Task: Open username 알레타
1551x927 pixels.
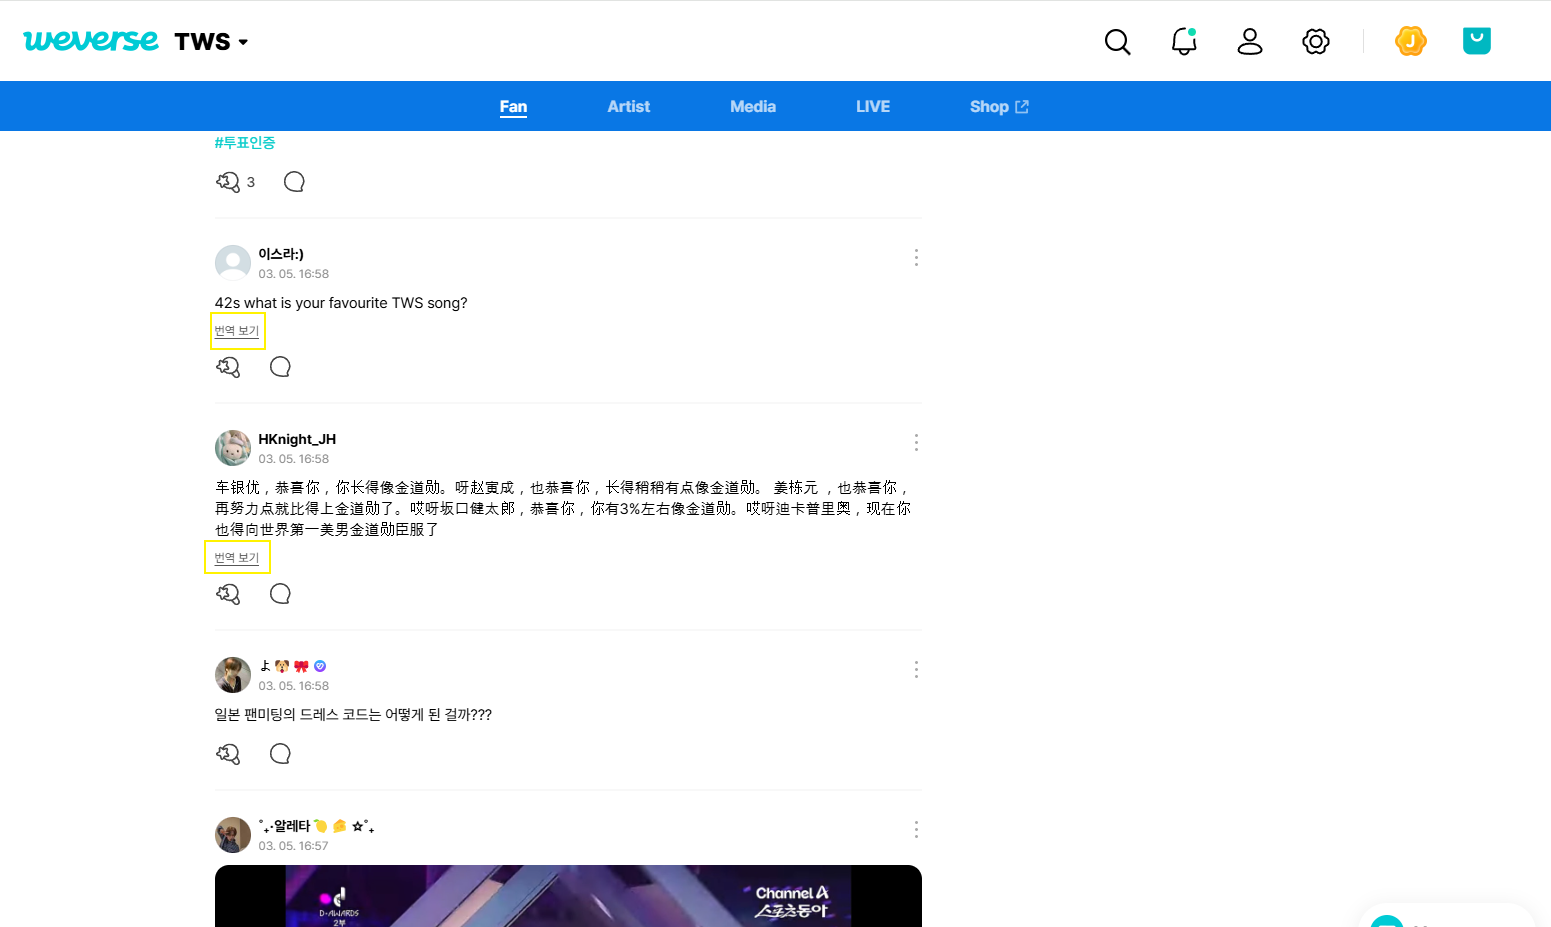Action: [x=317, y=826]
